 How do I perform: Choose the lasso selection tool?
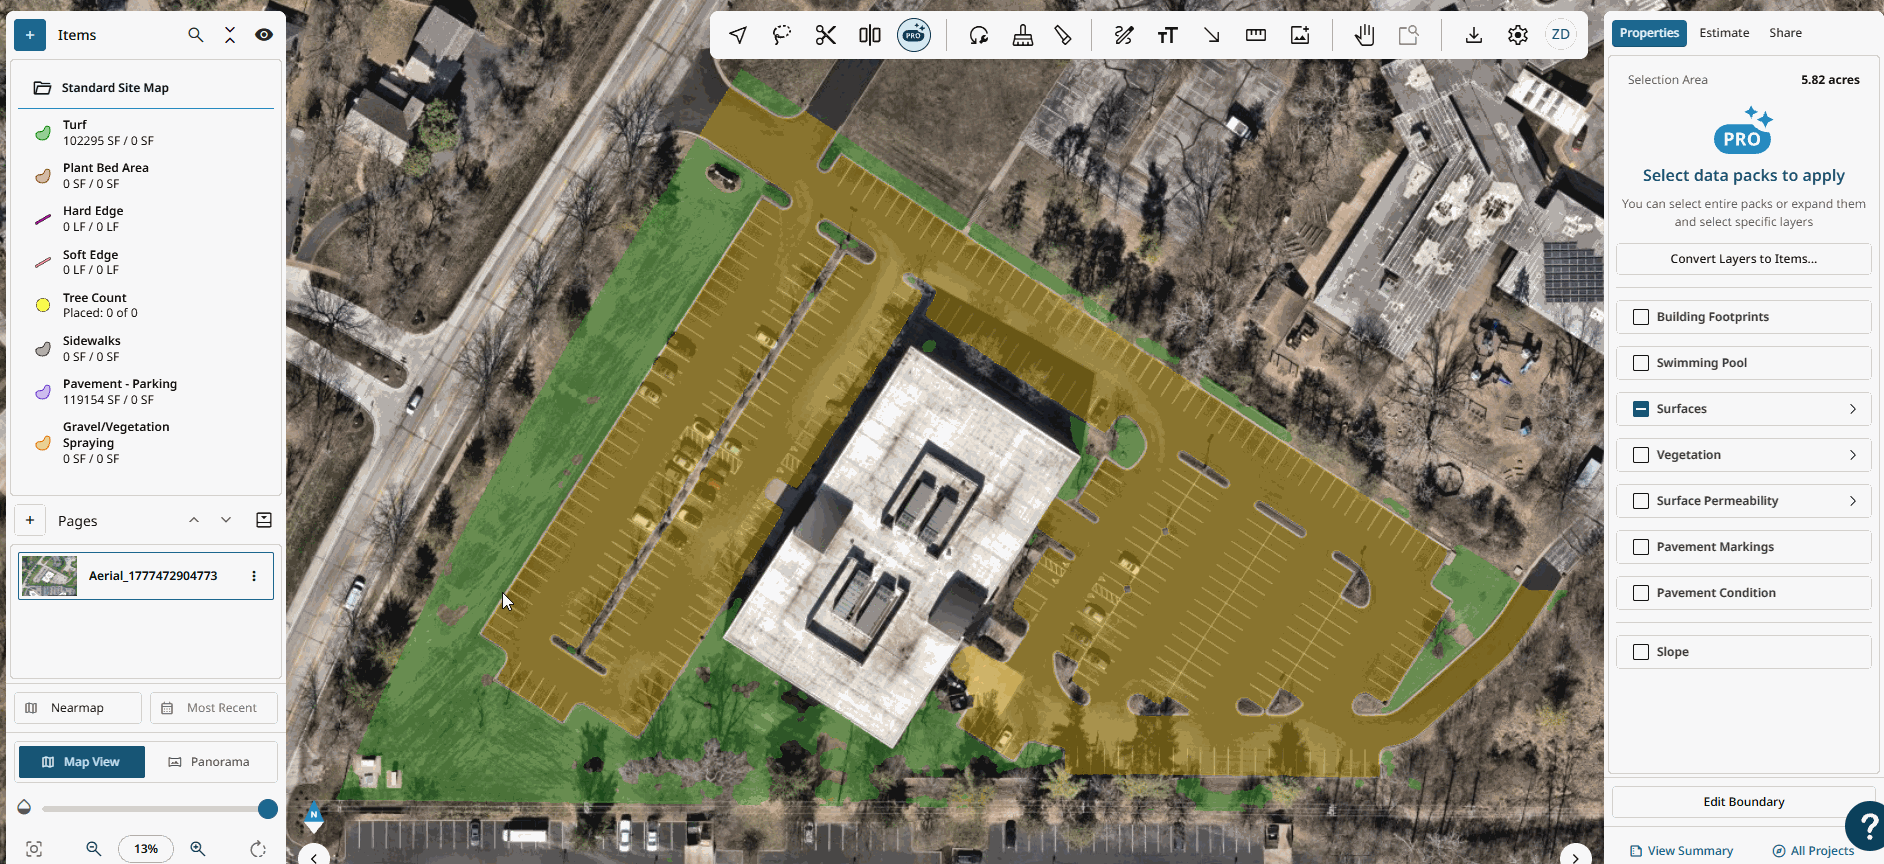782,35
